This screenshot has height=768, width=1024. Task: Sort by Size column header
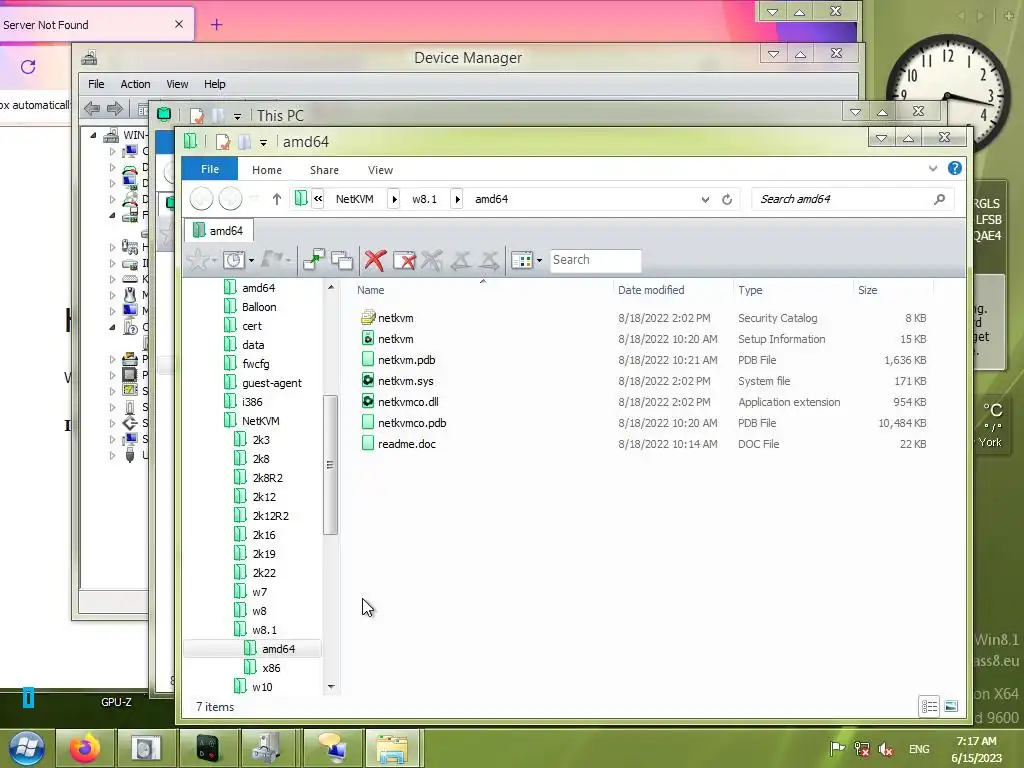(x=893, y=290)
